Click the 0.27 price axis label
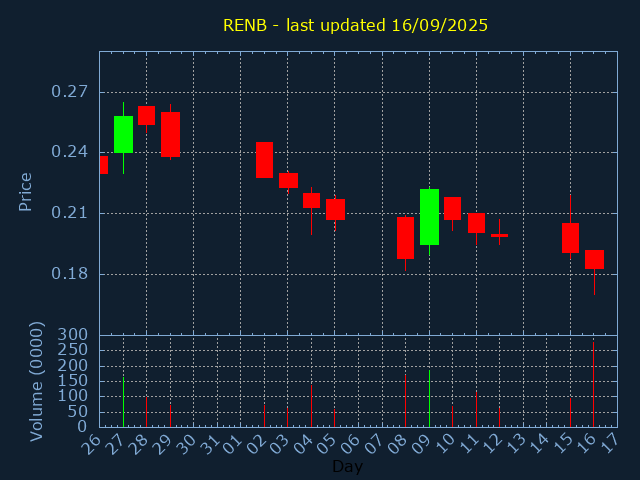This screenshot has width=640, height=480. click(69, 91)
